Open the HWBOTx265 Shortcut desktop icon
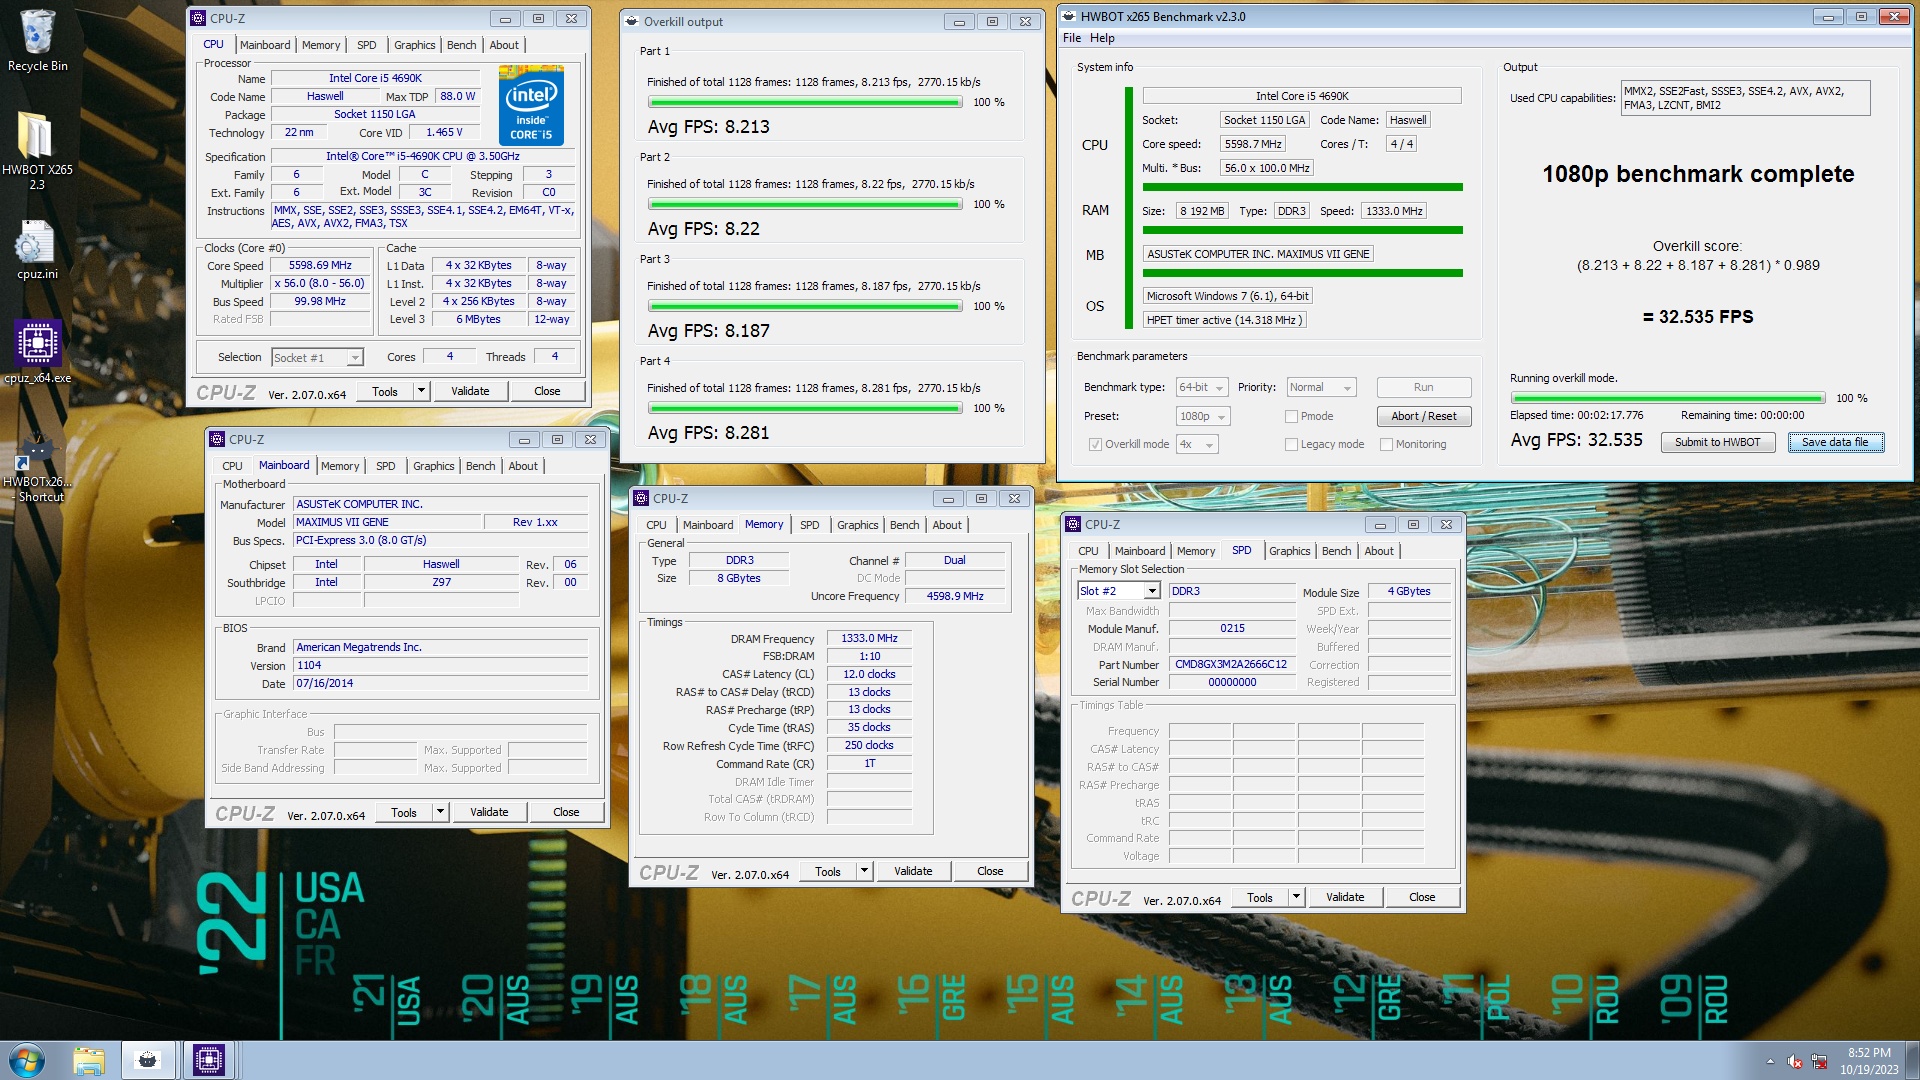Viewport: 1920px width, 1080px height. click(37, 468)
